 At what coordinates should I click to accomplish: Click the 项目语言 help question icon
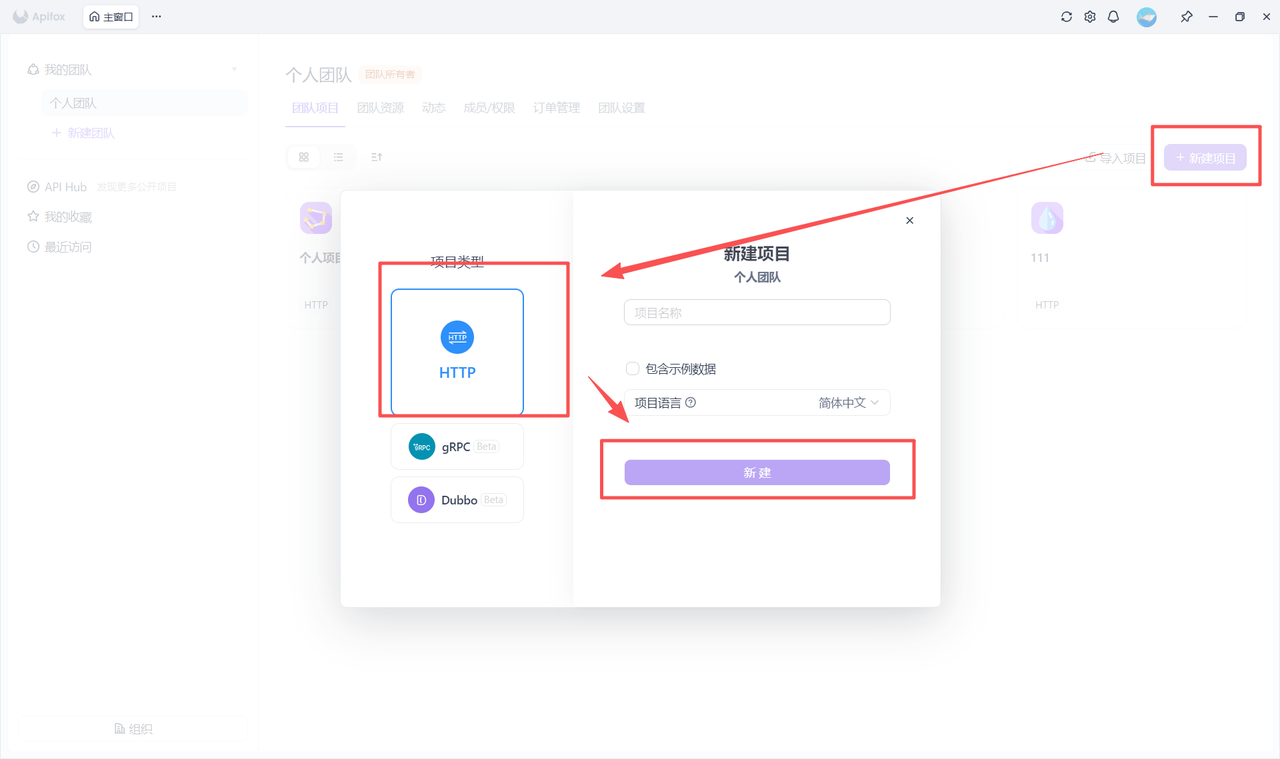pyautogui.click(x=690, y=403)
